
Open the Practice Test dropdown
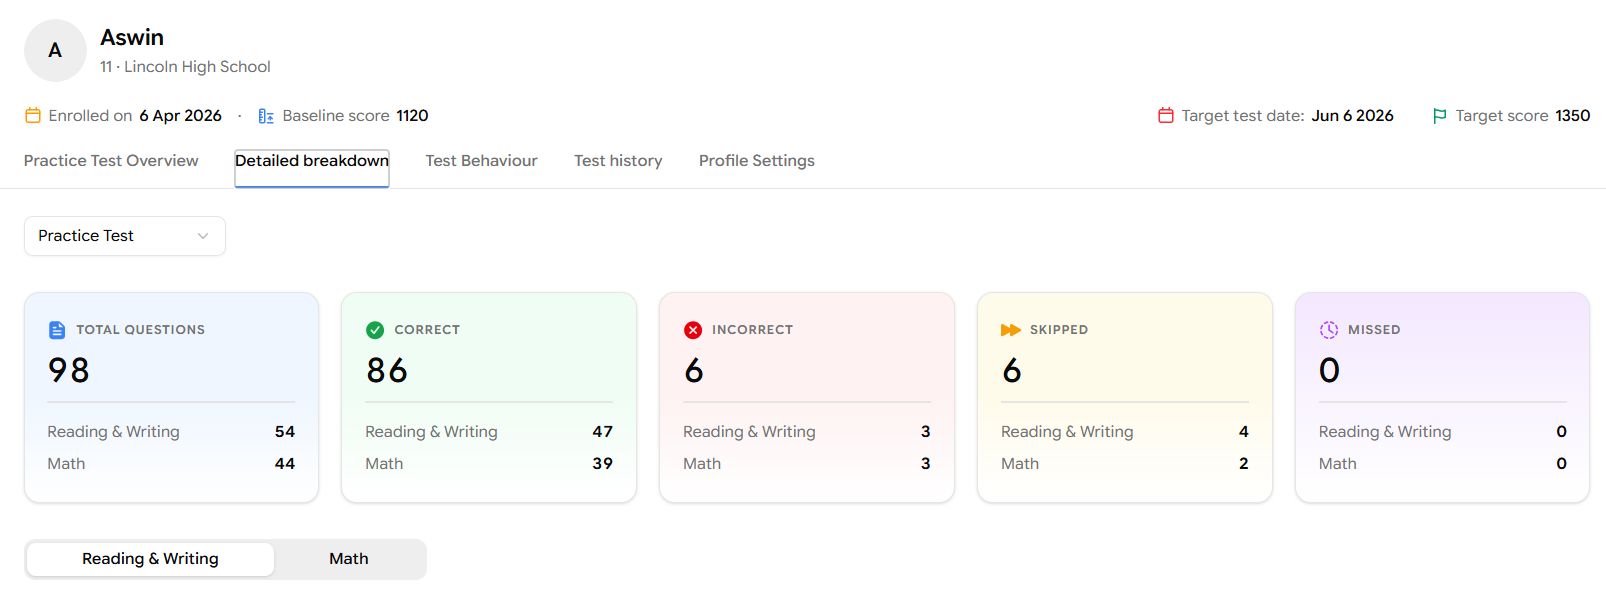125,236
